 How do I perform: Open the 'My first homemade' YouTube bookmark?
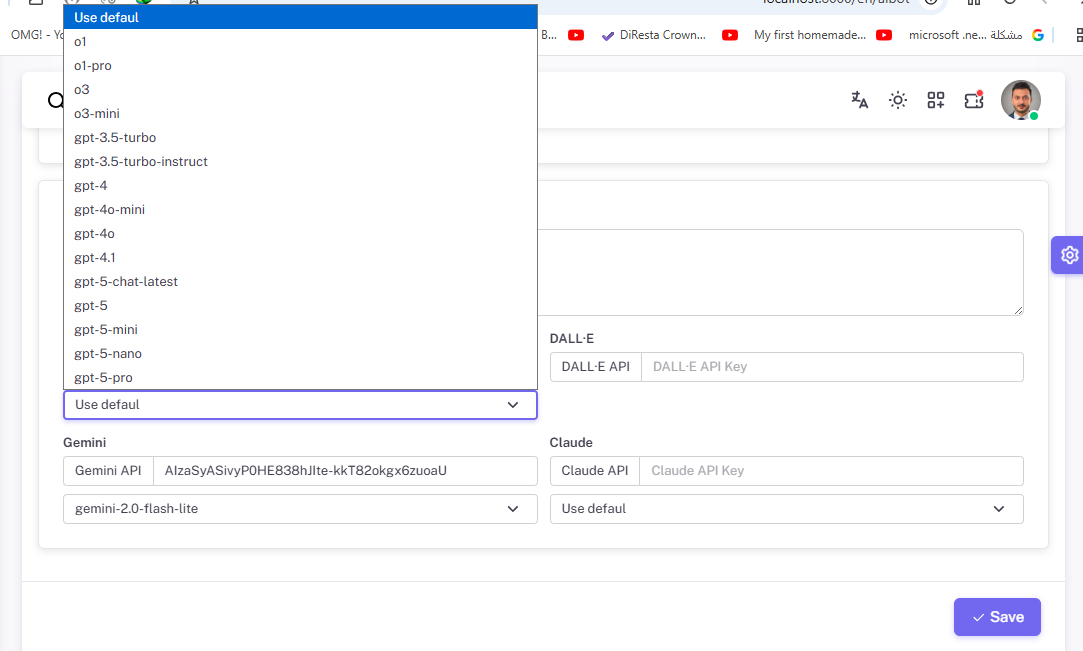pyautogui.click(x=807, y=35)
